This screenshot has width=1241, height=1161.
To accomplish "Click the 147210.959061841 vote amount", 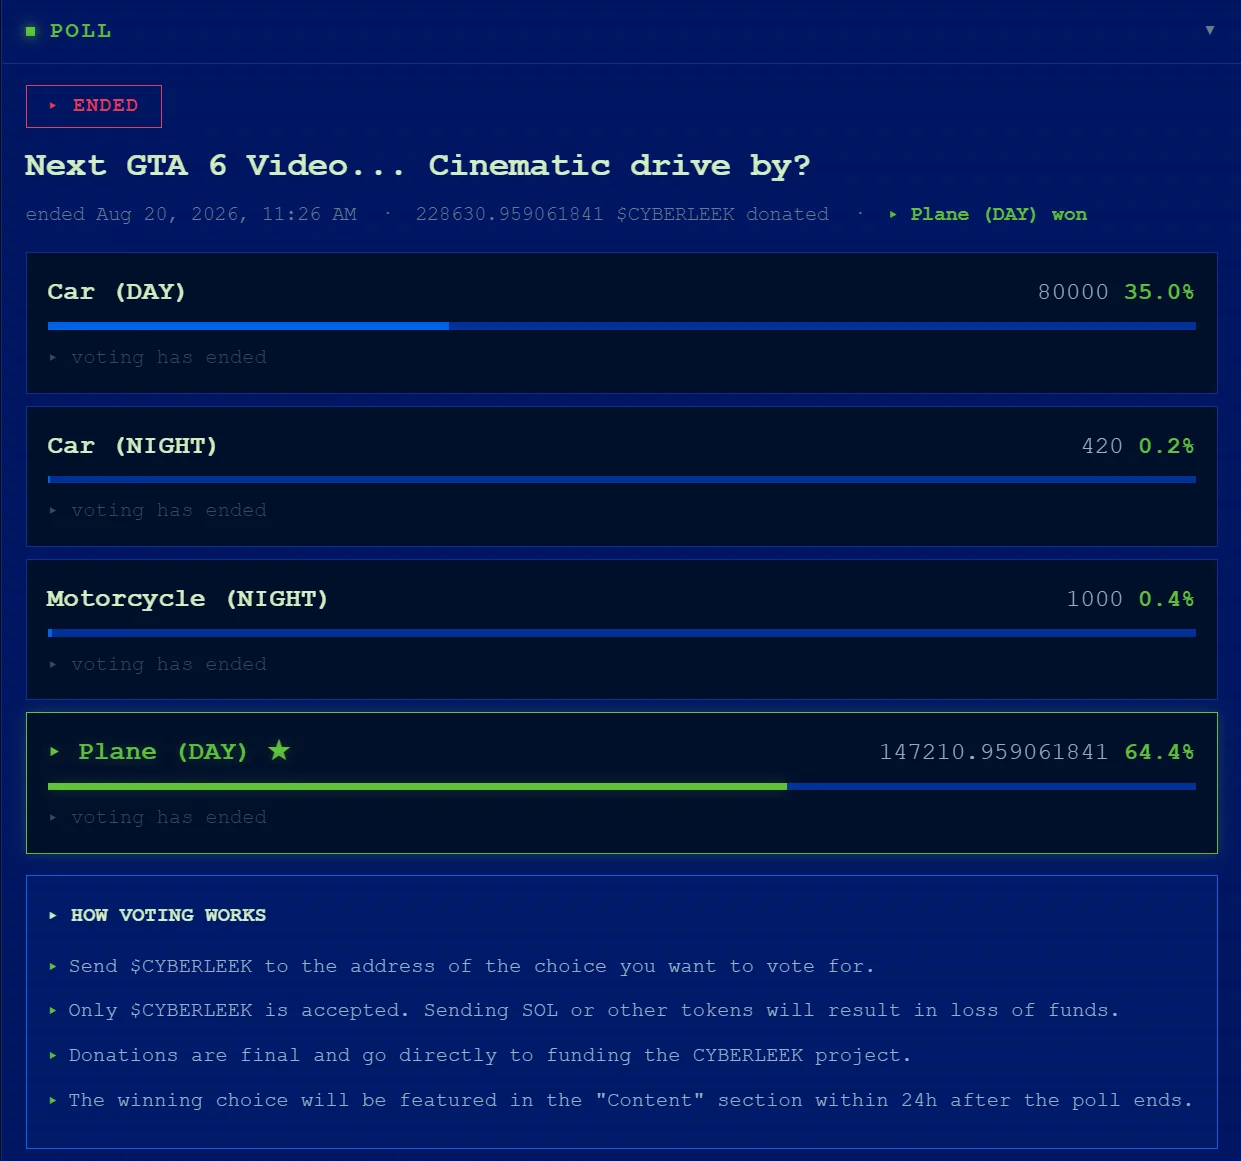I will point(994,752).
